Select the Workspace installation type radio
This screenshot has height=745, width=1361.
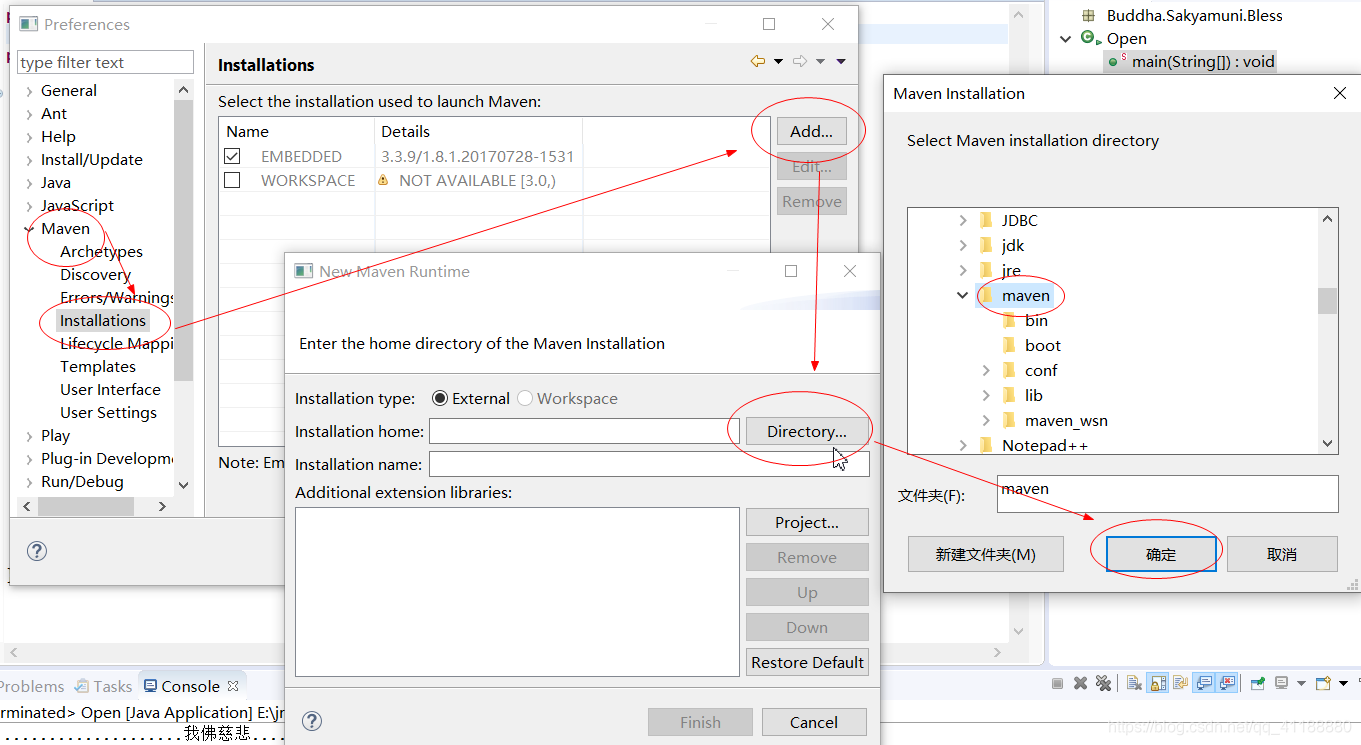coord(525,398)
